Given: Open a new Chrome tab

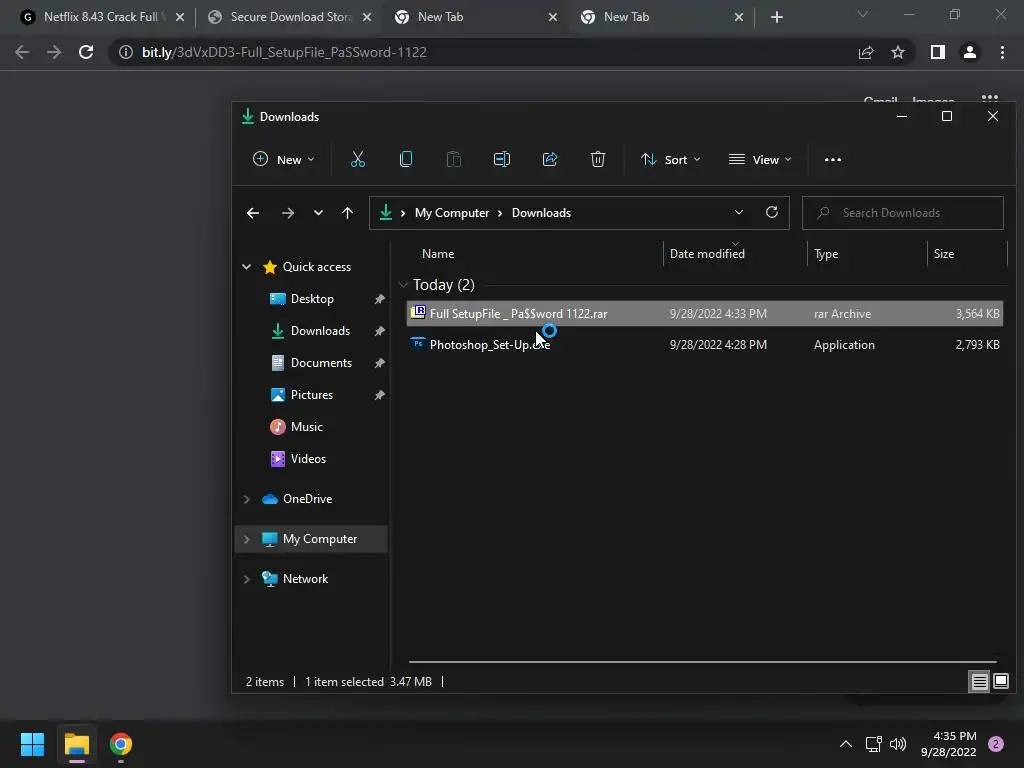Looking at the screenshot, I should tap(776, 17).
